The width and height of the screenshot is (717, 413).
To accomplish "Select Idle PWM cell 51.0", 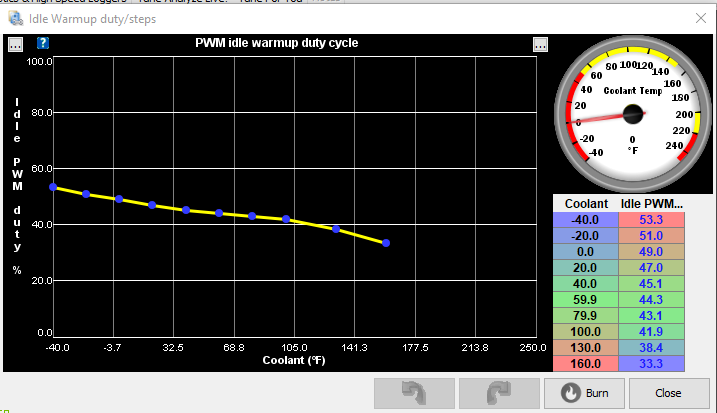I will point(652,236).
